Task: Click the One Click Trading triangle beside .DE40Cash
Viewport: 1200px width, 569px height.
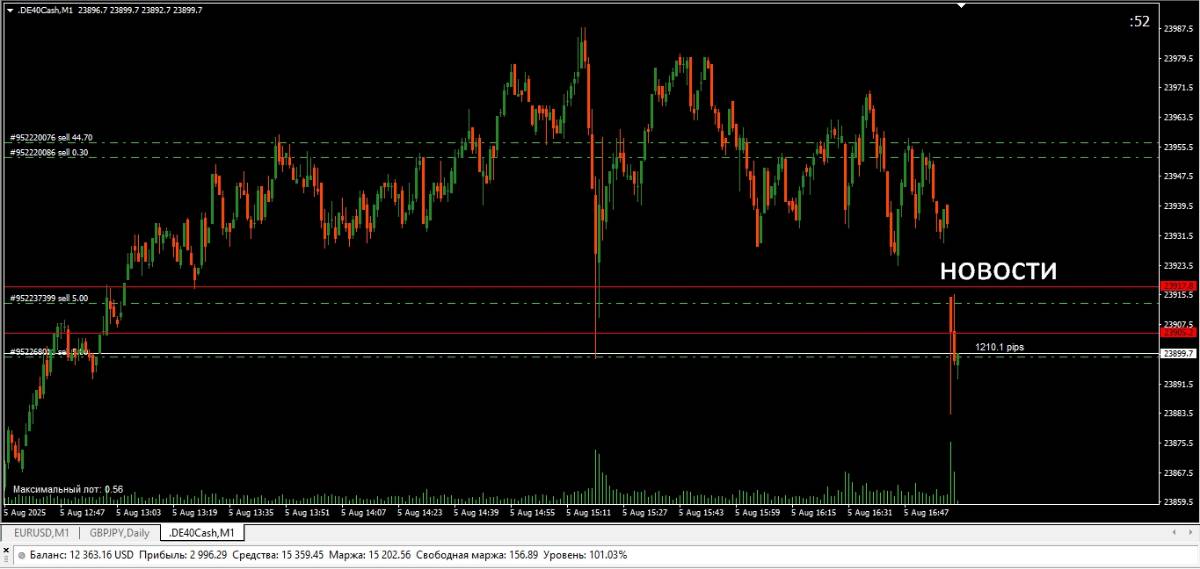Action: tap(9, 9)
